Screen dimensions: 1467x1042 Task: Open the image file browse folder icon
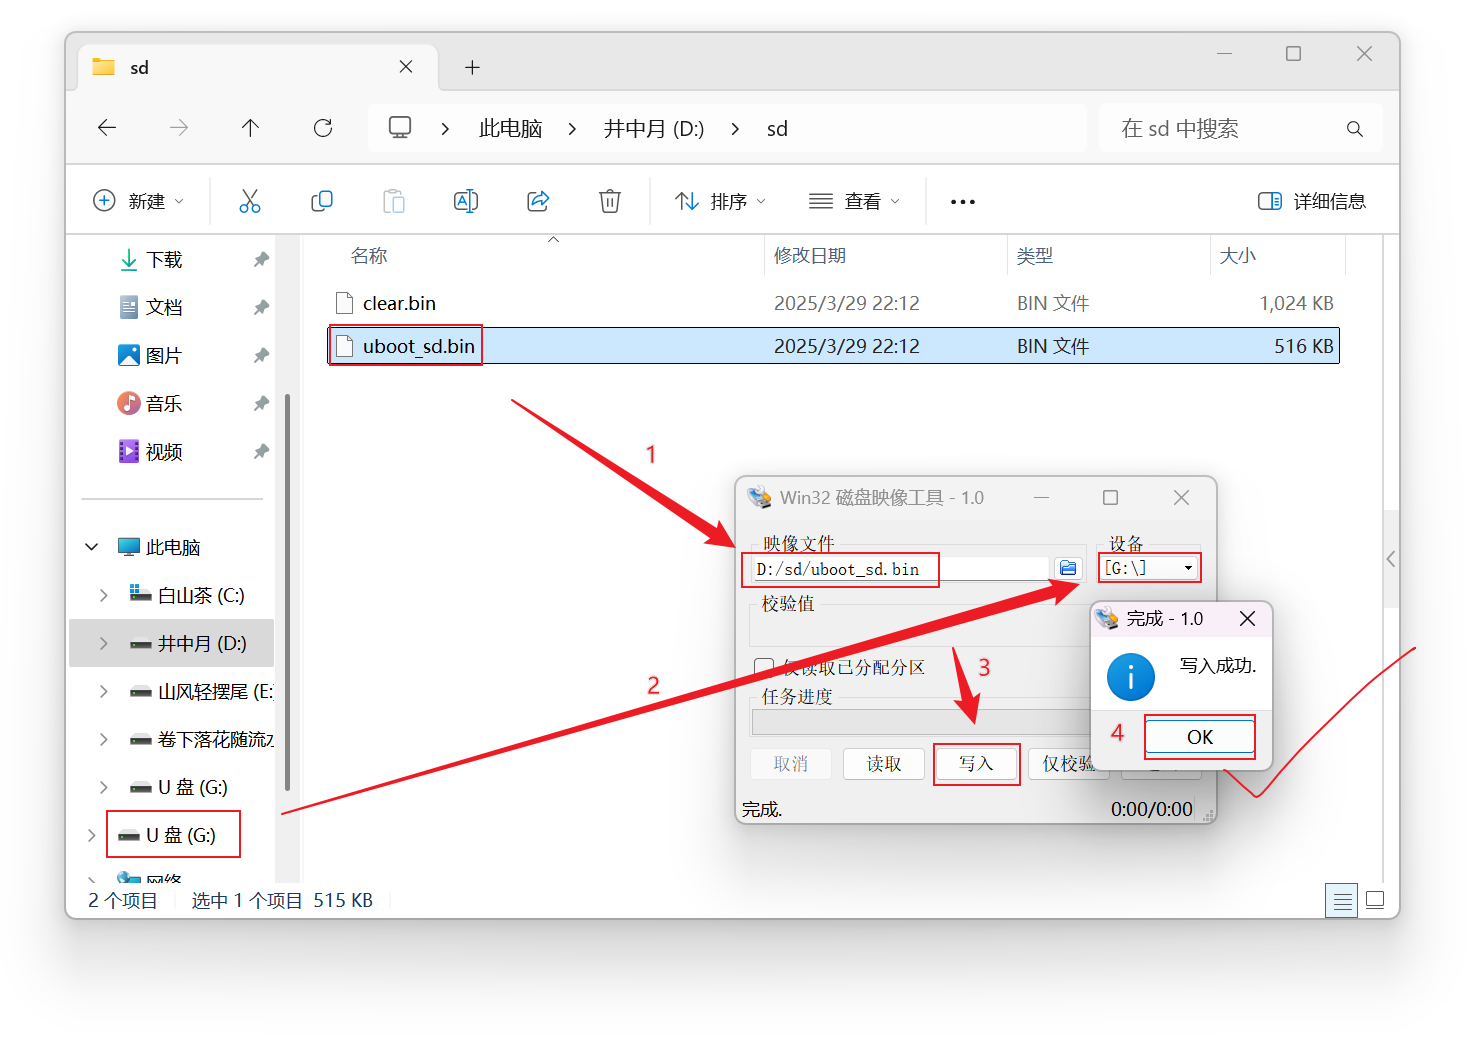pyautogui.click(x=1067, y=567)
